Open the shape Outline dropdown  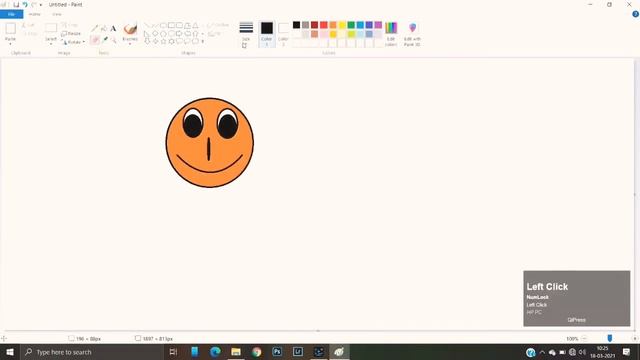[218, 25]
